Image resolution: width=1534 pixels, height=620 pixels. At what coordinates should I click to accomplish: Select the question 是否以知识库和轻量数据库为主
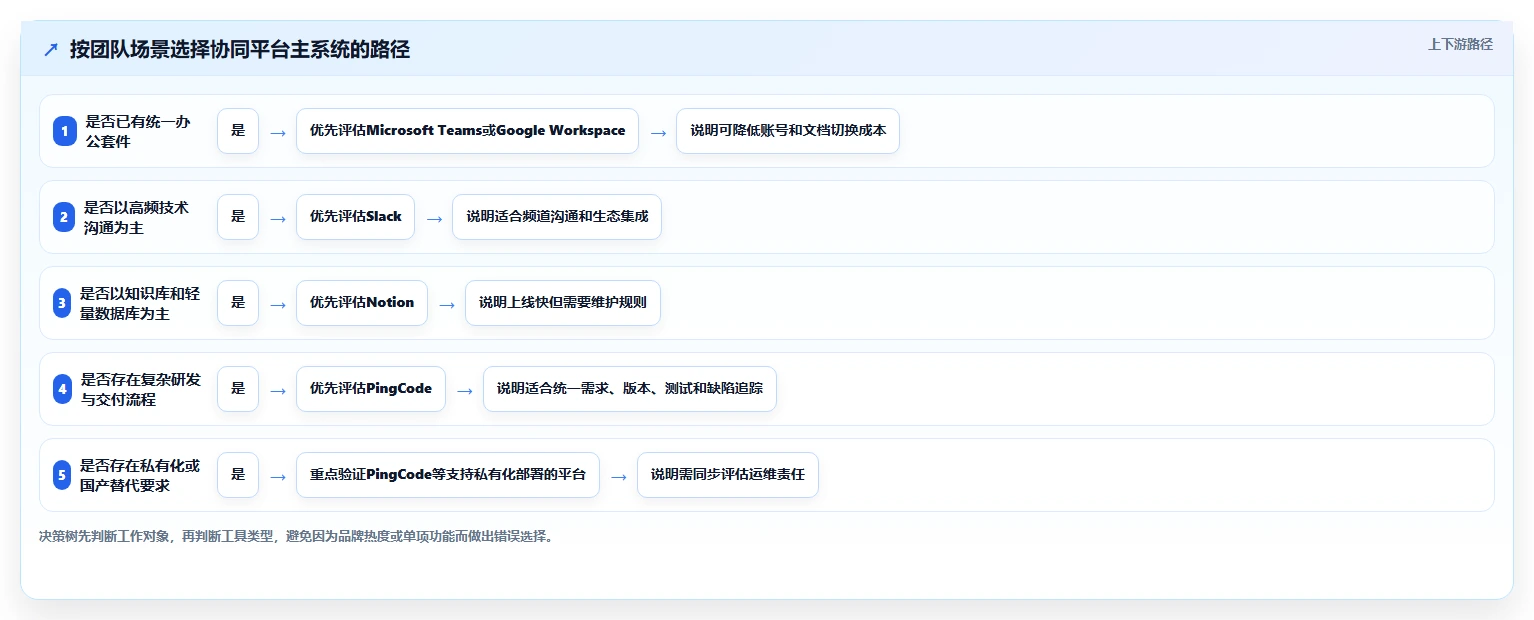point(140,303)
